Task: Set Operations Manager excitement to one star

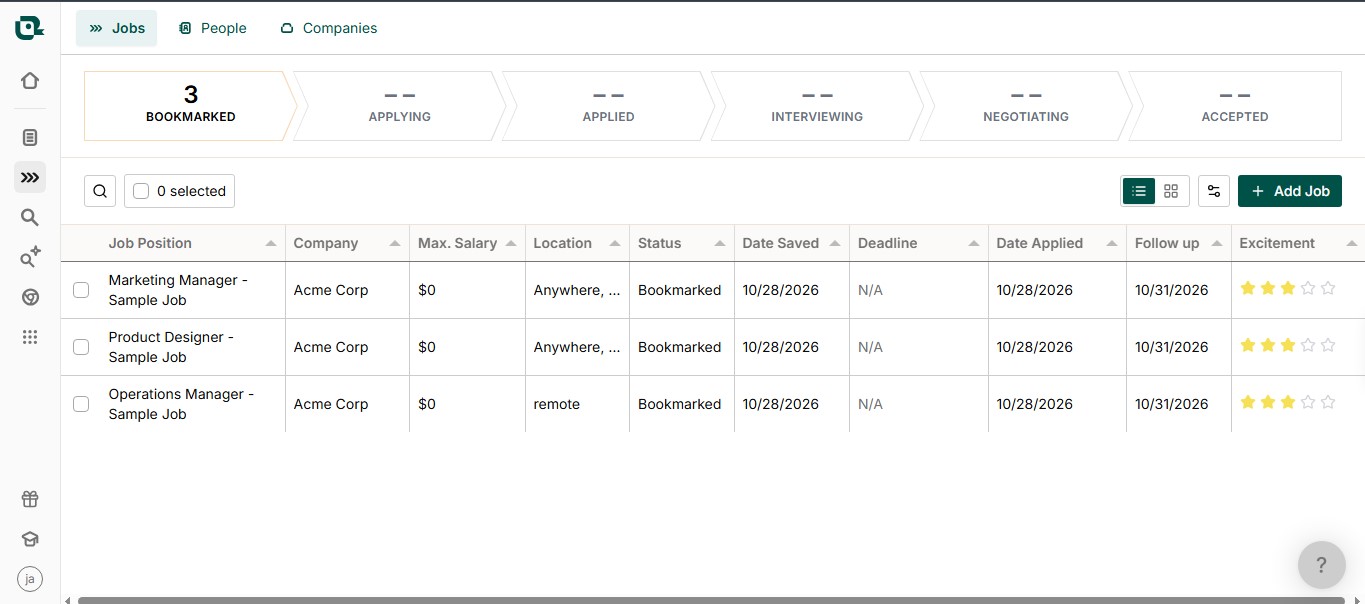Action: 1248,402
